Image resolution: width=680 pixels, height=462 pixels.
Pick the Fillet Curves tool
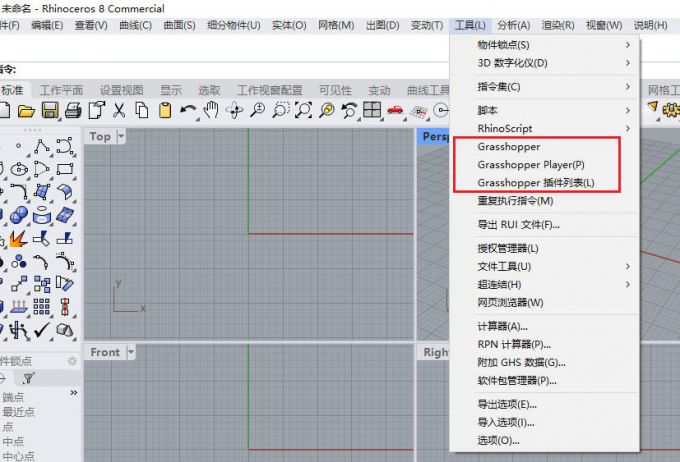pyautogui.click(x=19, y=191)
